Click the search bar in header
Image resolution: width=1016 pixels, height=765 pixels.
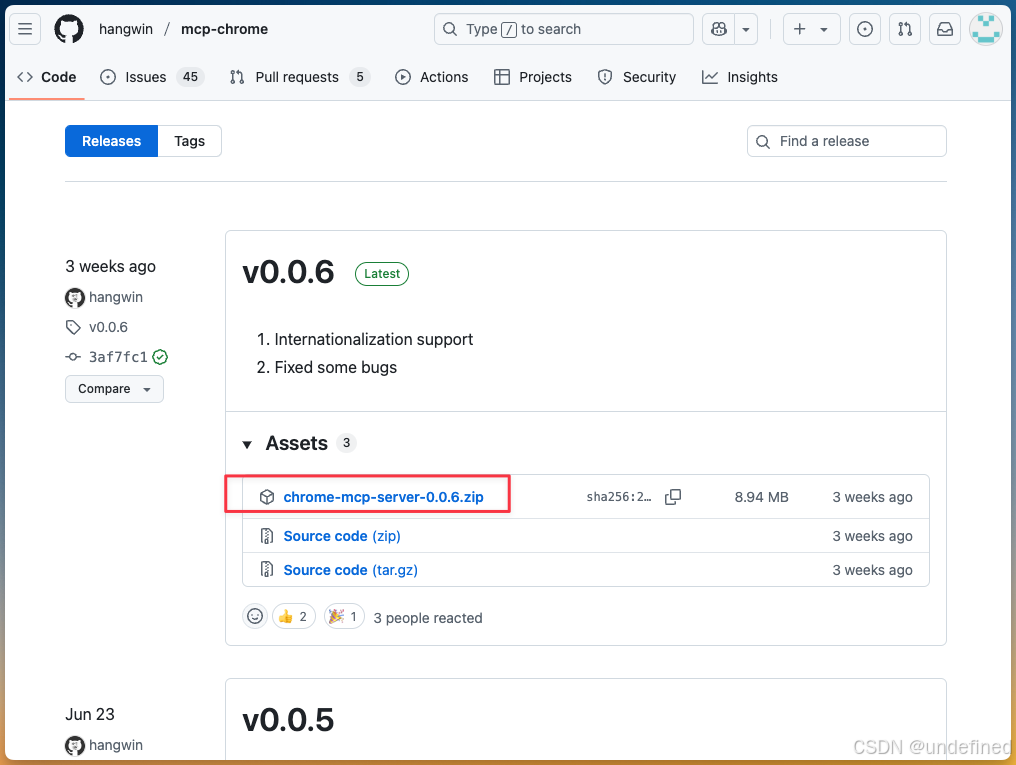[x=564, y=29]
